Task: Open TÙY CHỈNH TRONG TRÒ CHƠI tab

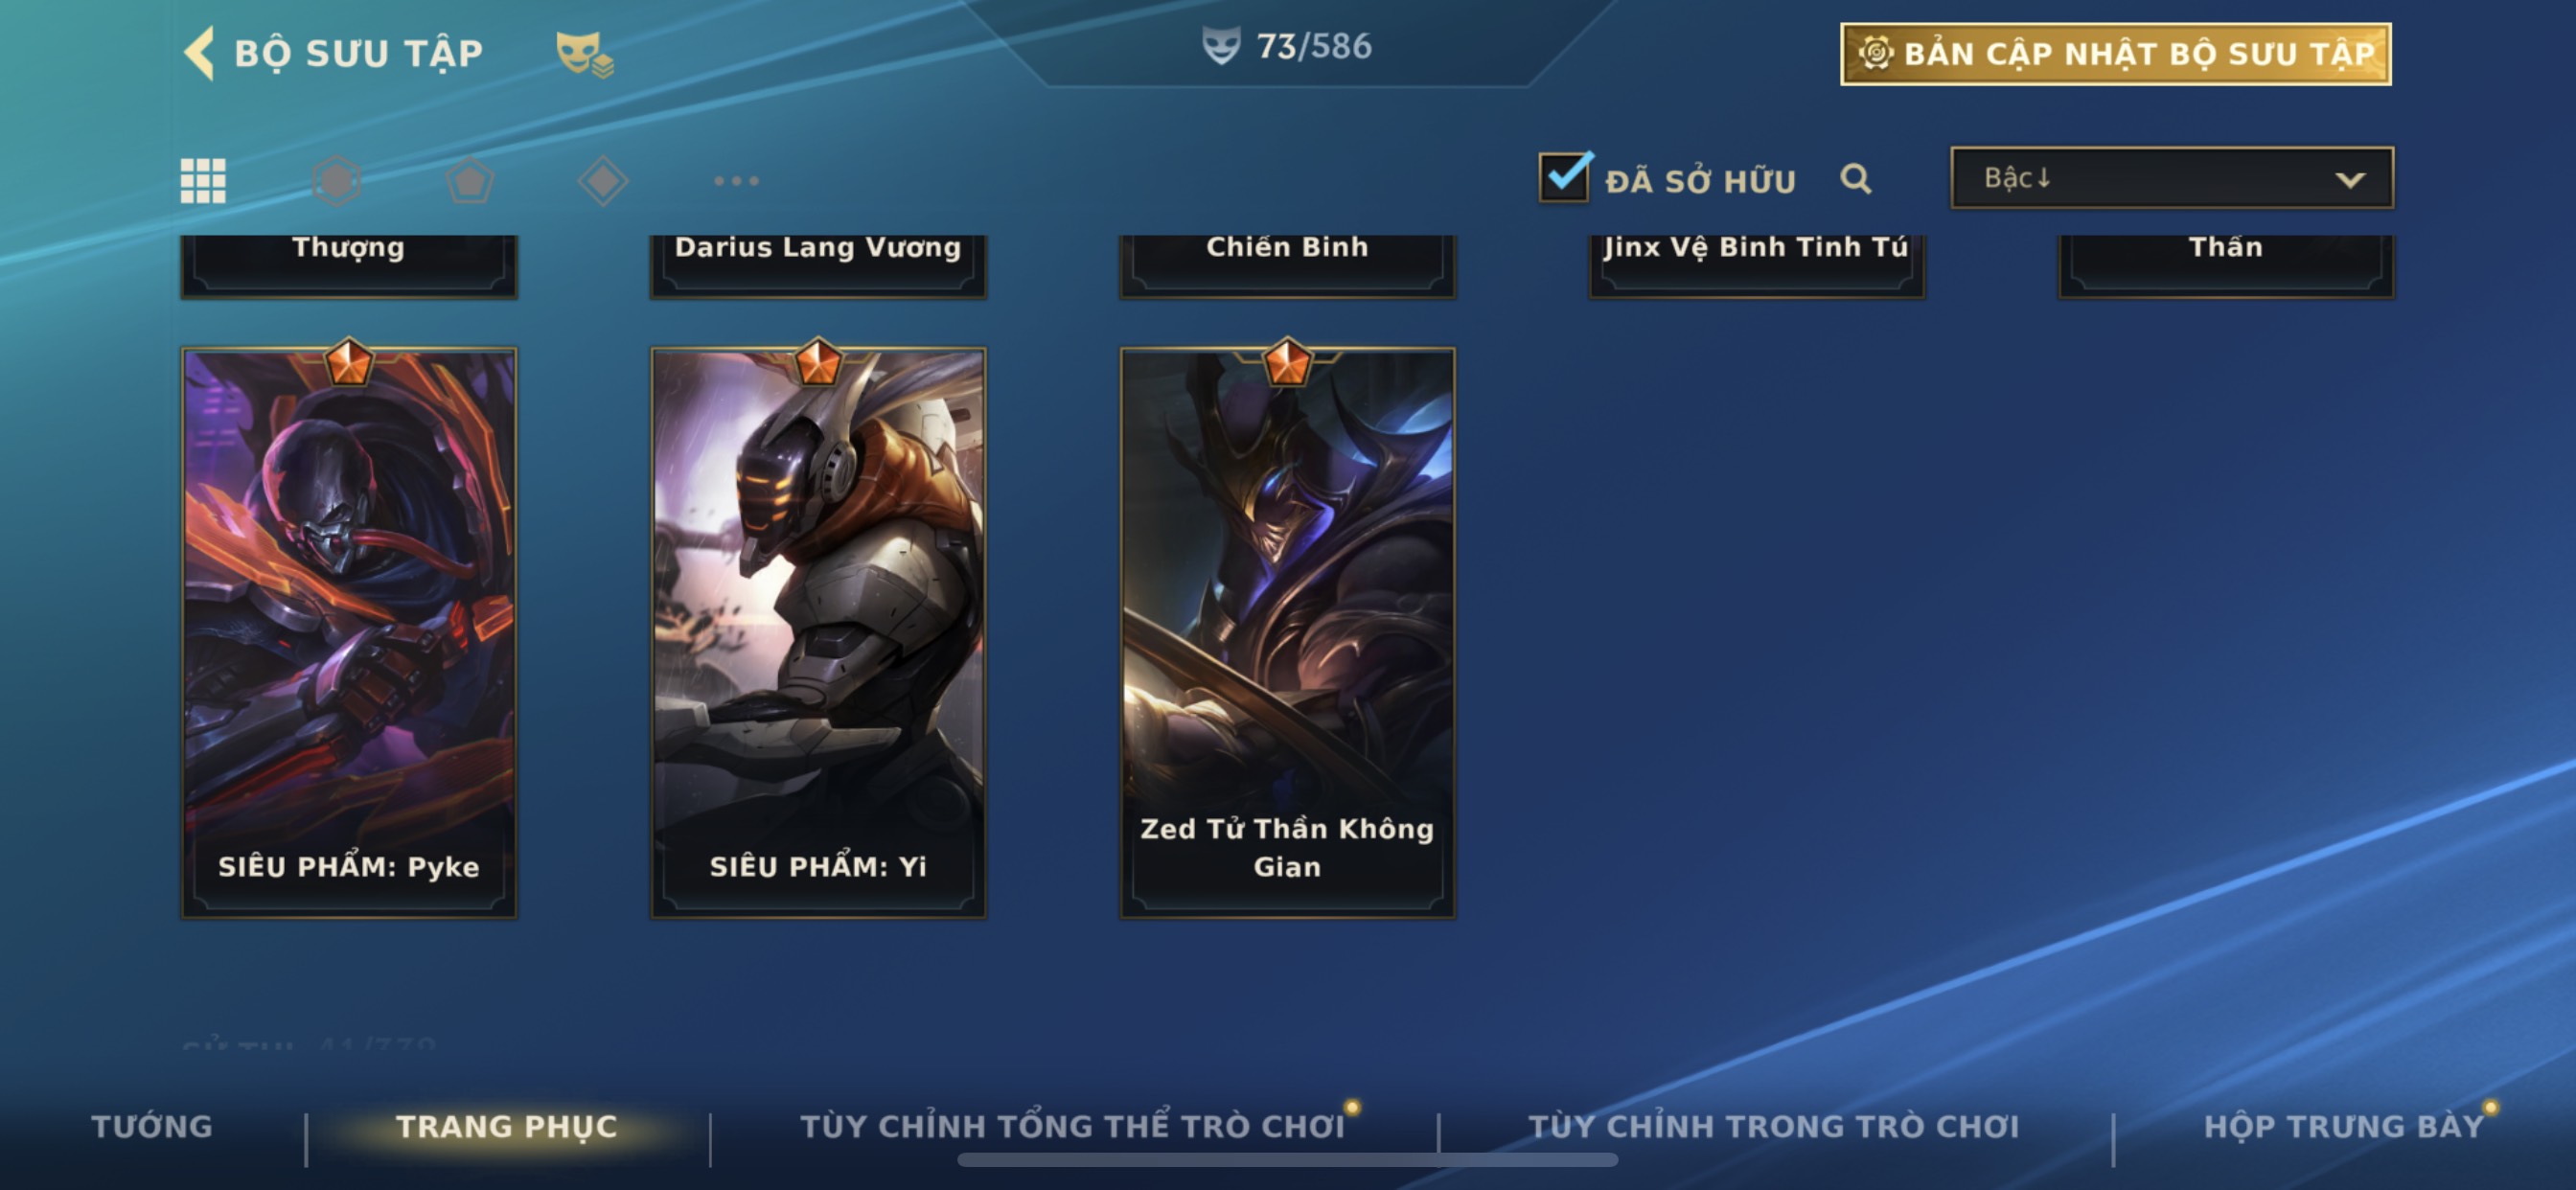Action: [1774, 1126]
